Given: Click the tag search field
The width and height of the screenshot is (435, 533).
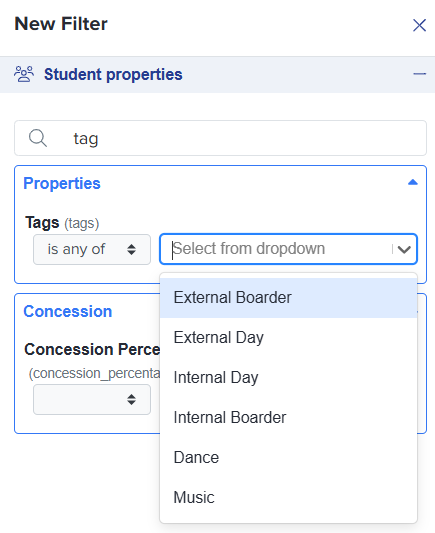Looking at the screenshot, I should coord(220,138).
